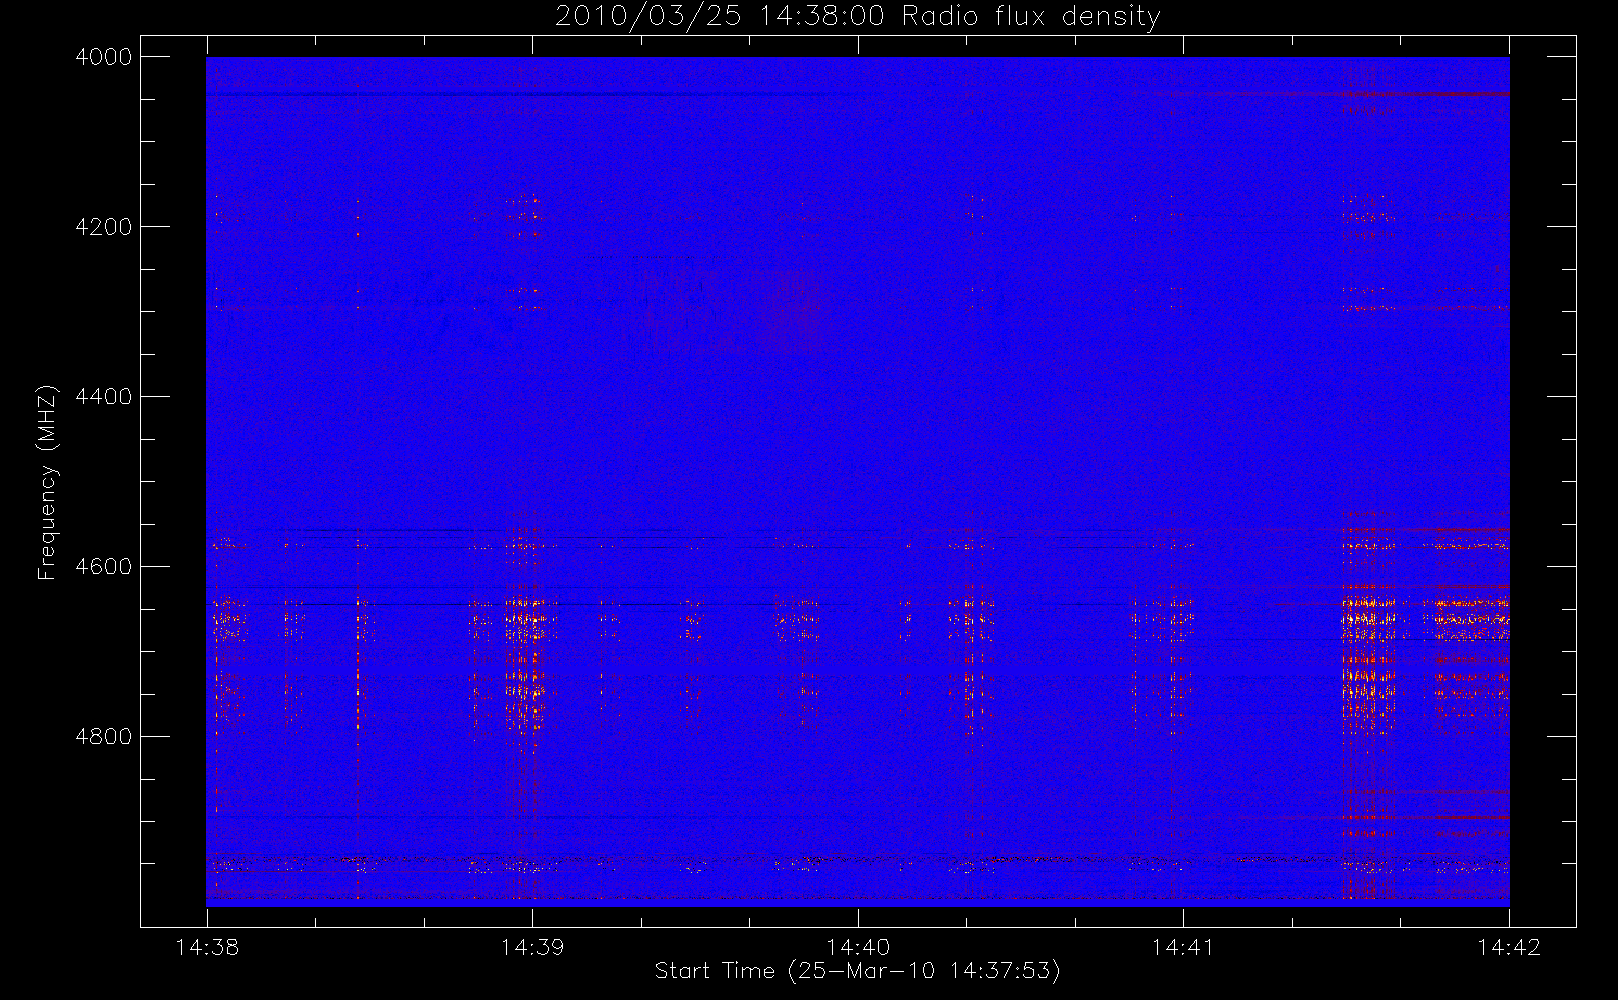Click the 'Frequency (MHZ)' axis label
The width and height of the screenshot is (1618, 1000).
click(x=46, y=482)
